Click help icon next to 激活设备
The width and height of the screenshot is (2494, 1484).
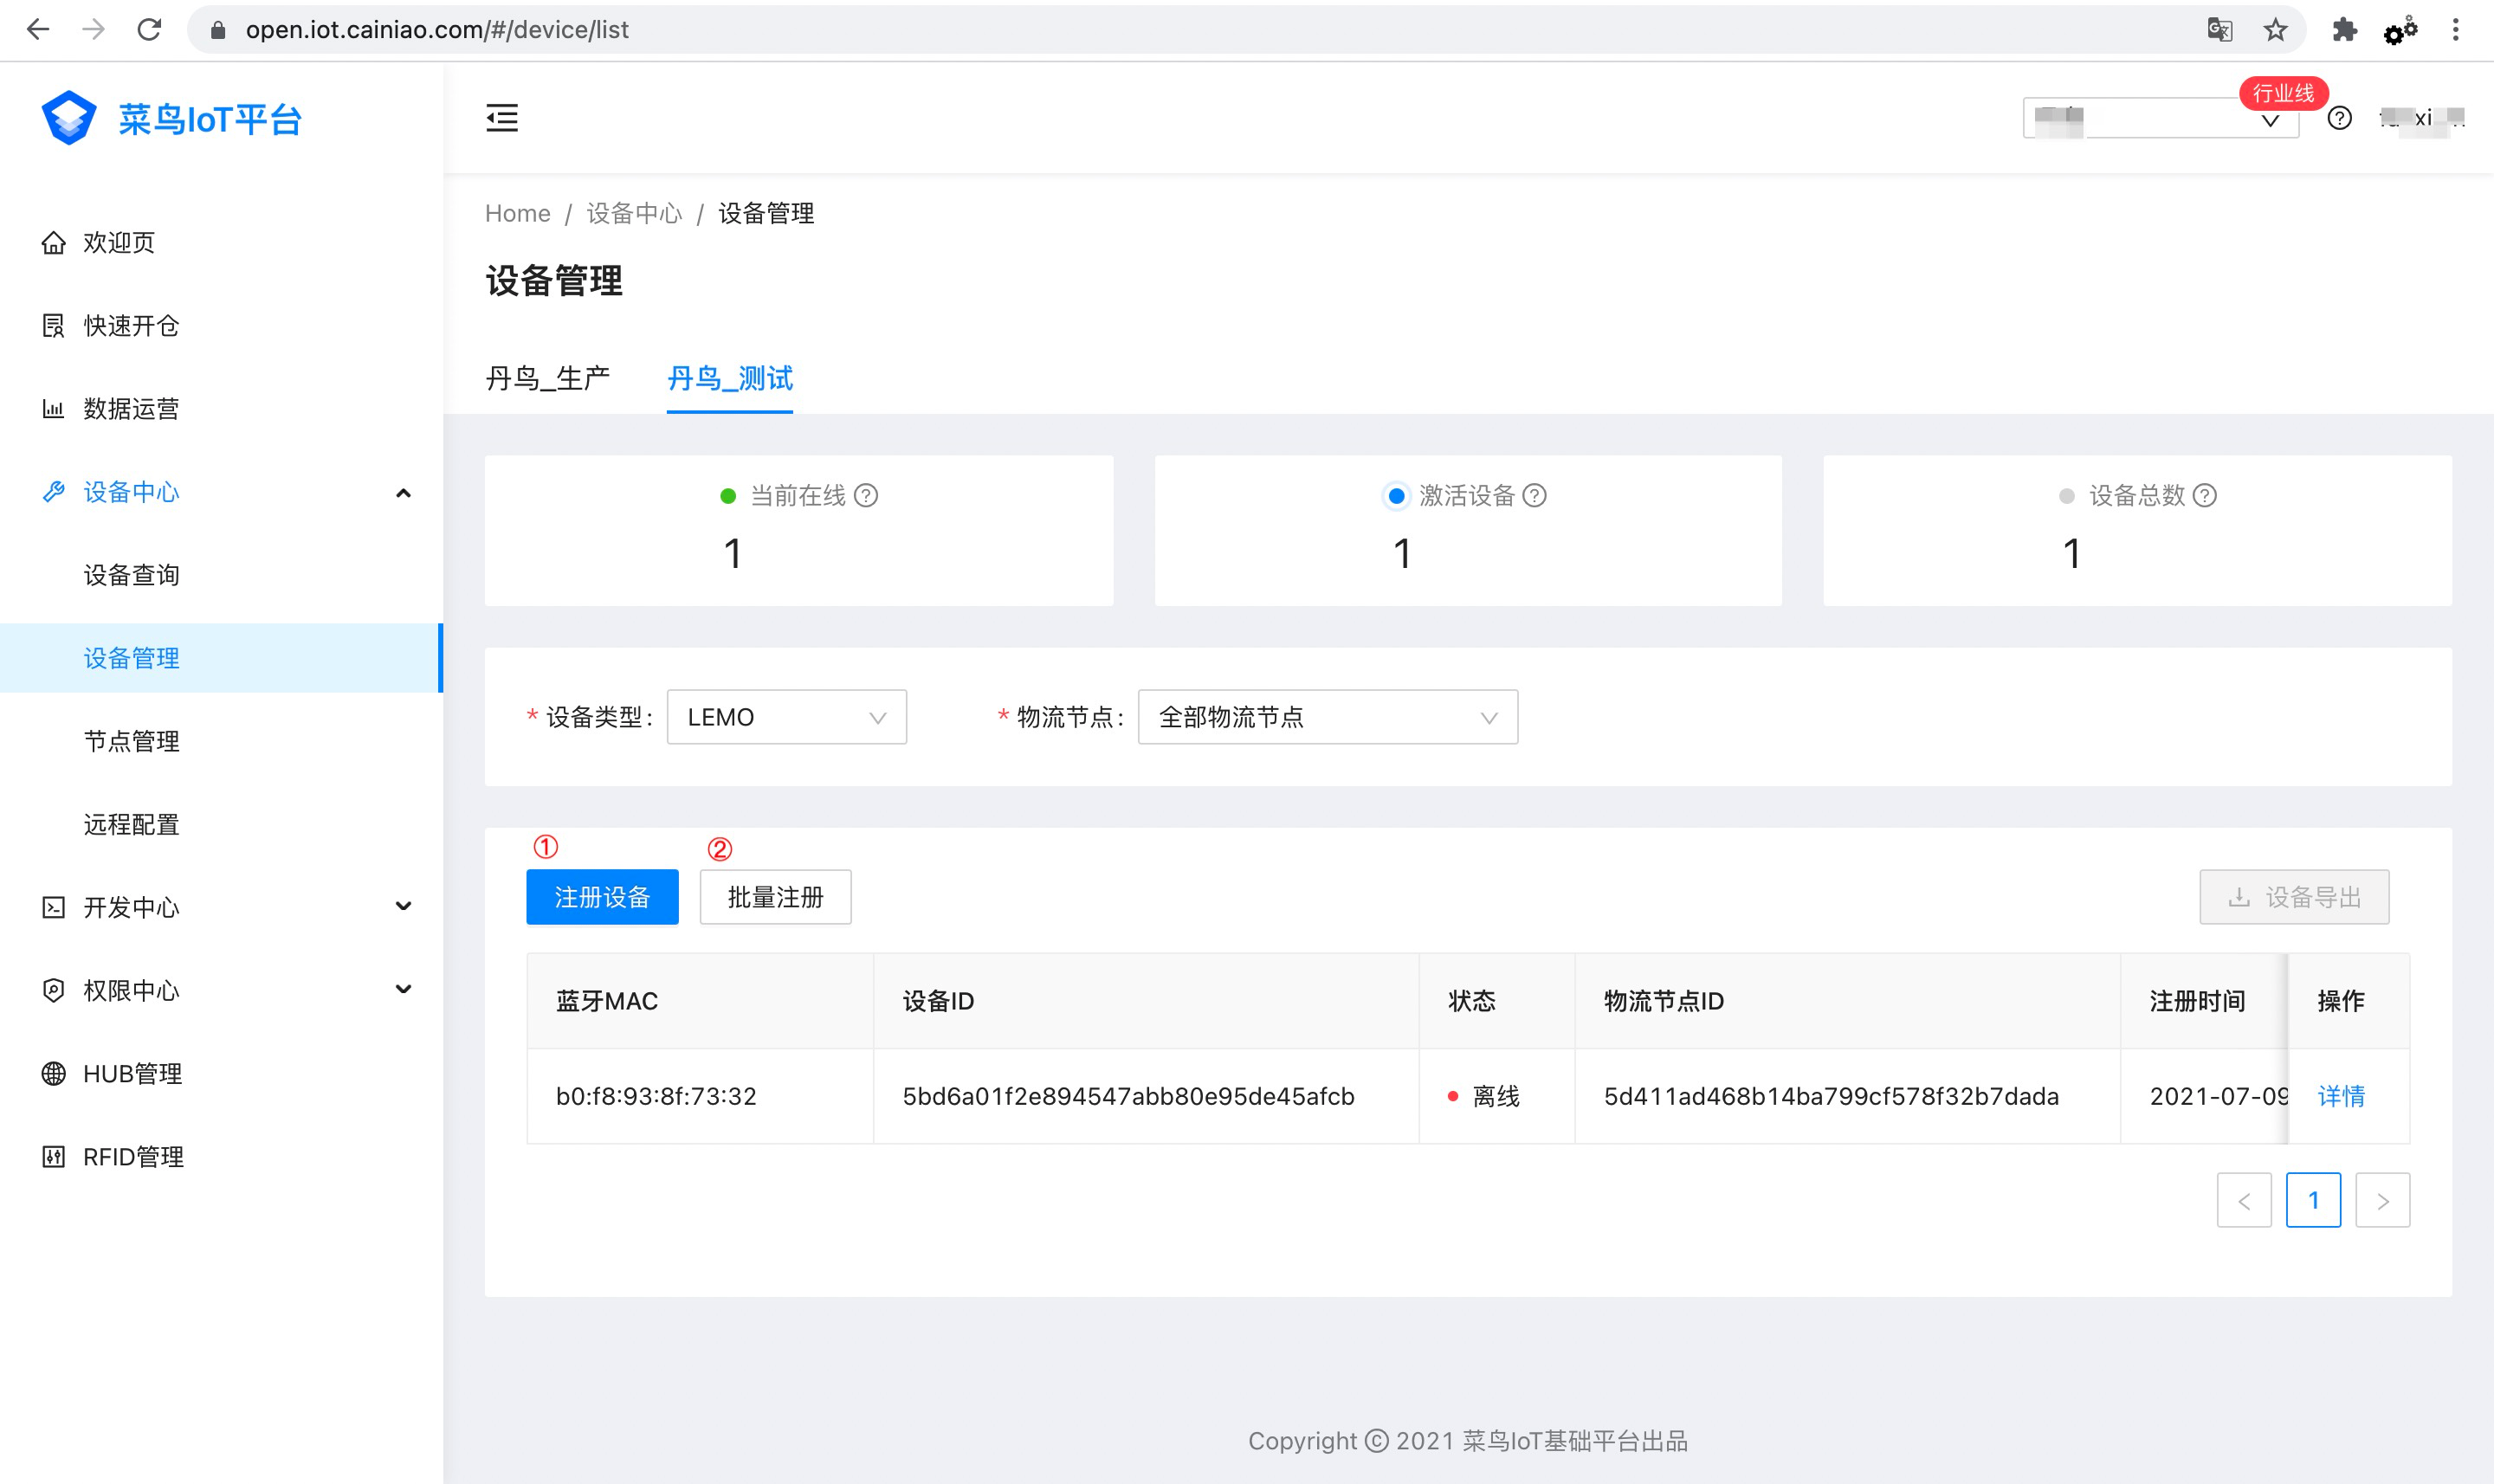[1534, 495]
